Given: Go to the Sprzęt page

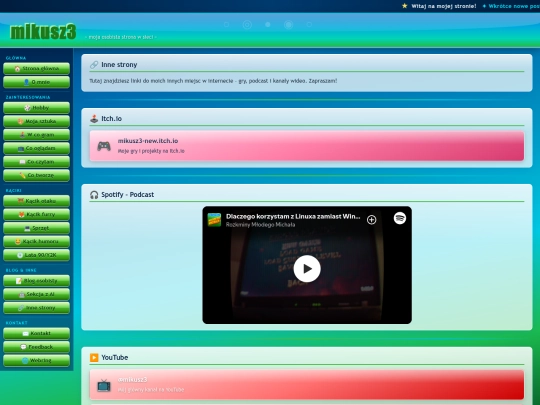Looking at the screenshot, I should (x=36, y=228).
